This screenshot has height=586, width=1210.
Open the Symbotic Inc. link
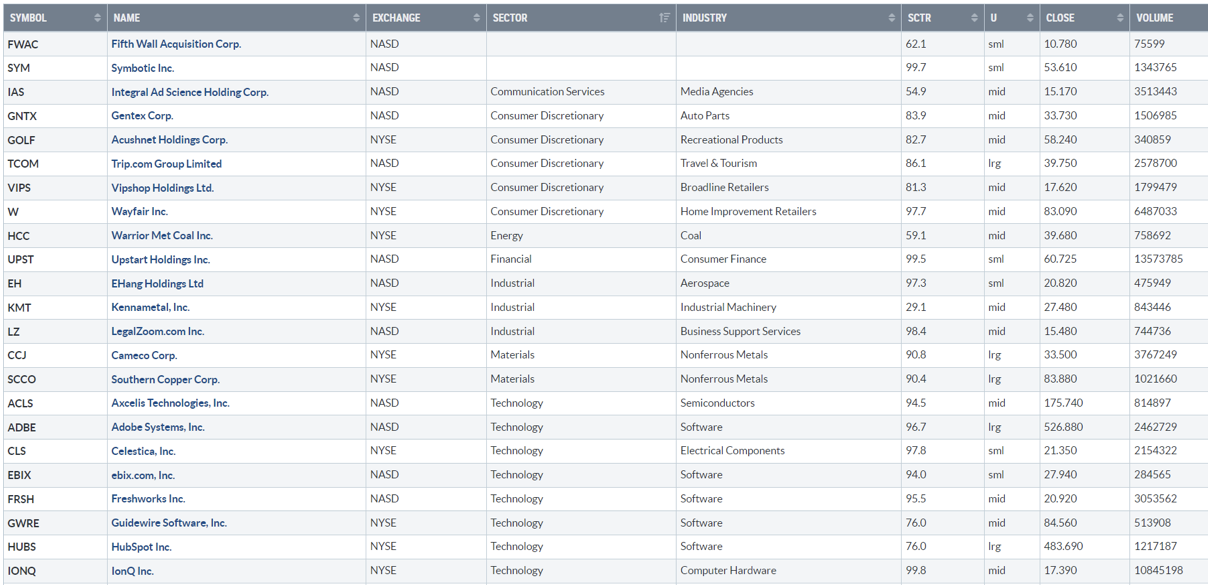click(143, 68)
